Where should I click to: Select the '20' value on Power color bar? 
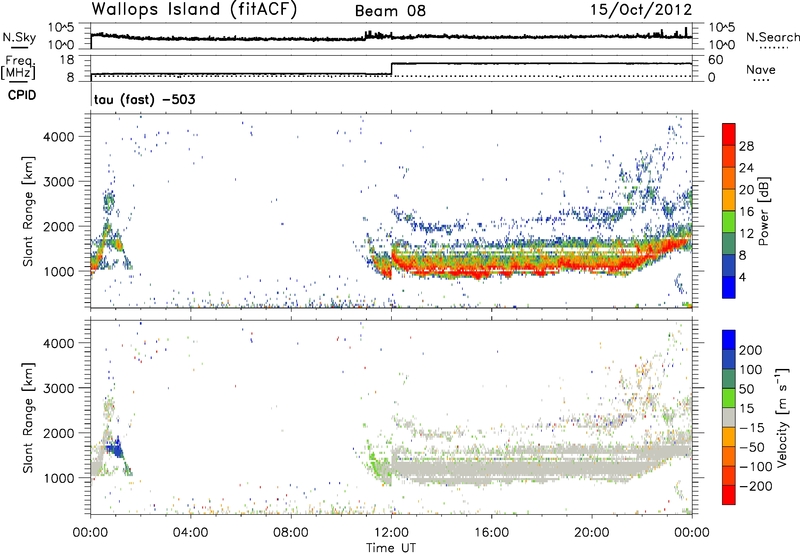pos(746,190)
